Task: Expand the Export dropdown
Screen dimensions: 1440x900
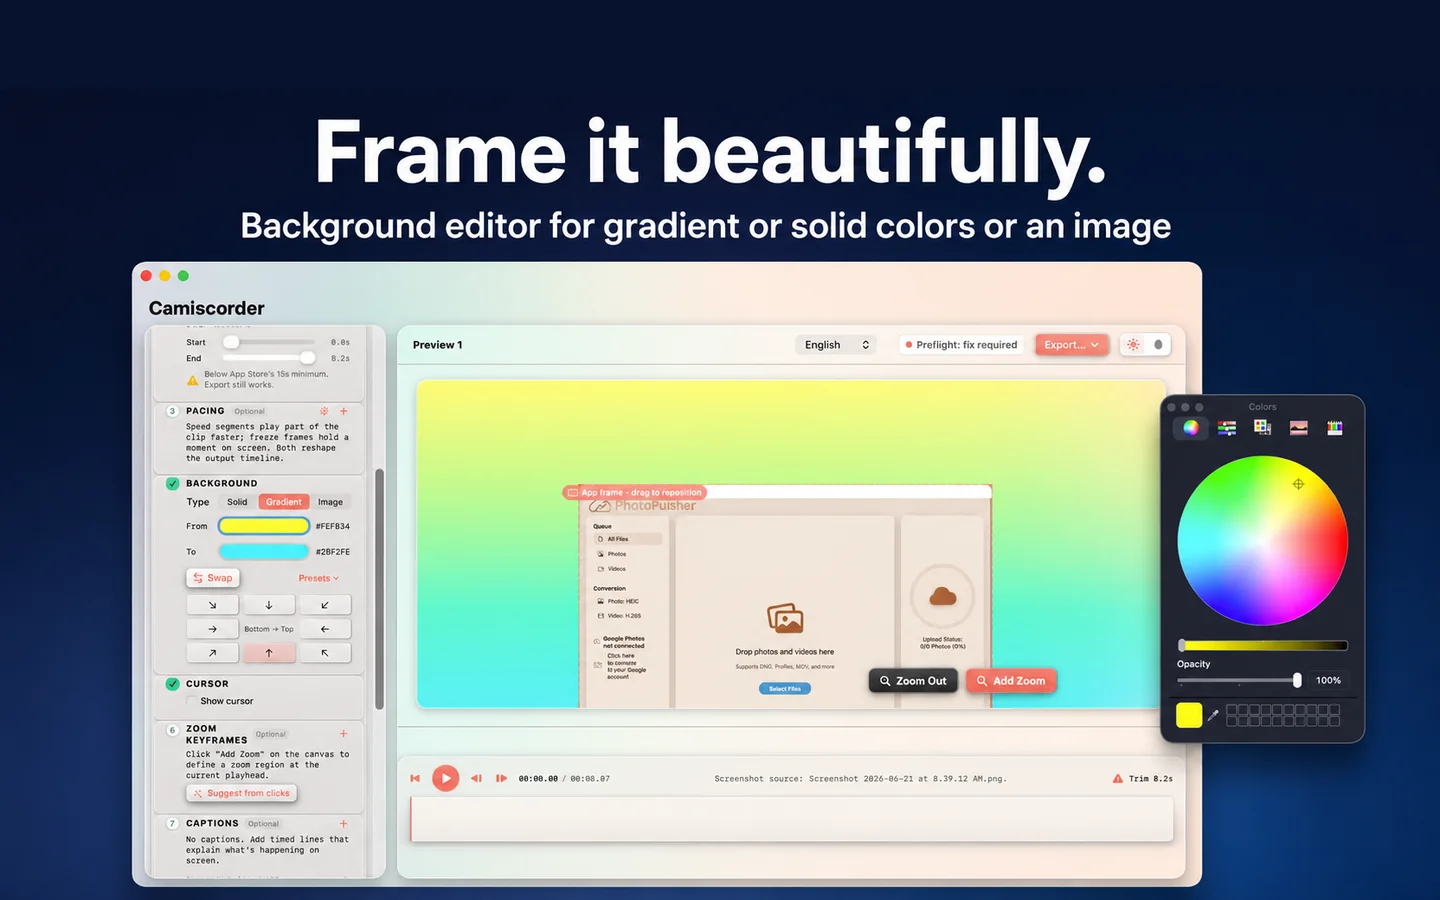Action: (1072, 345)
